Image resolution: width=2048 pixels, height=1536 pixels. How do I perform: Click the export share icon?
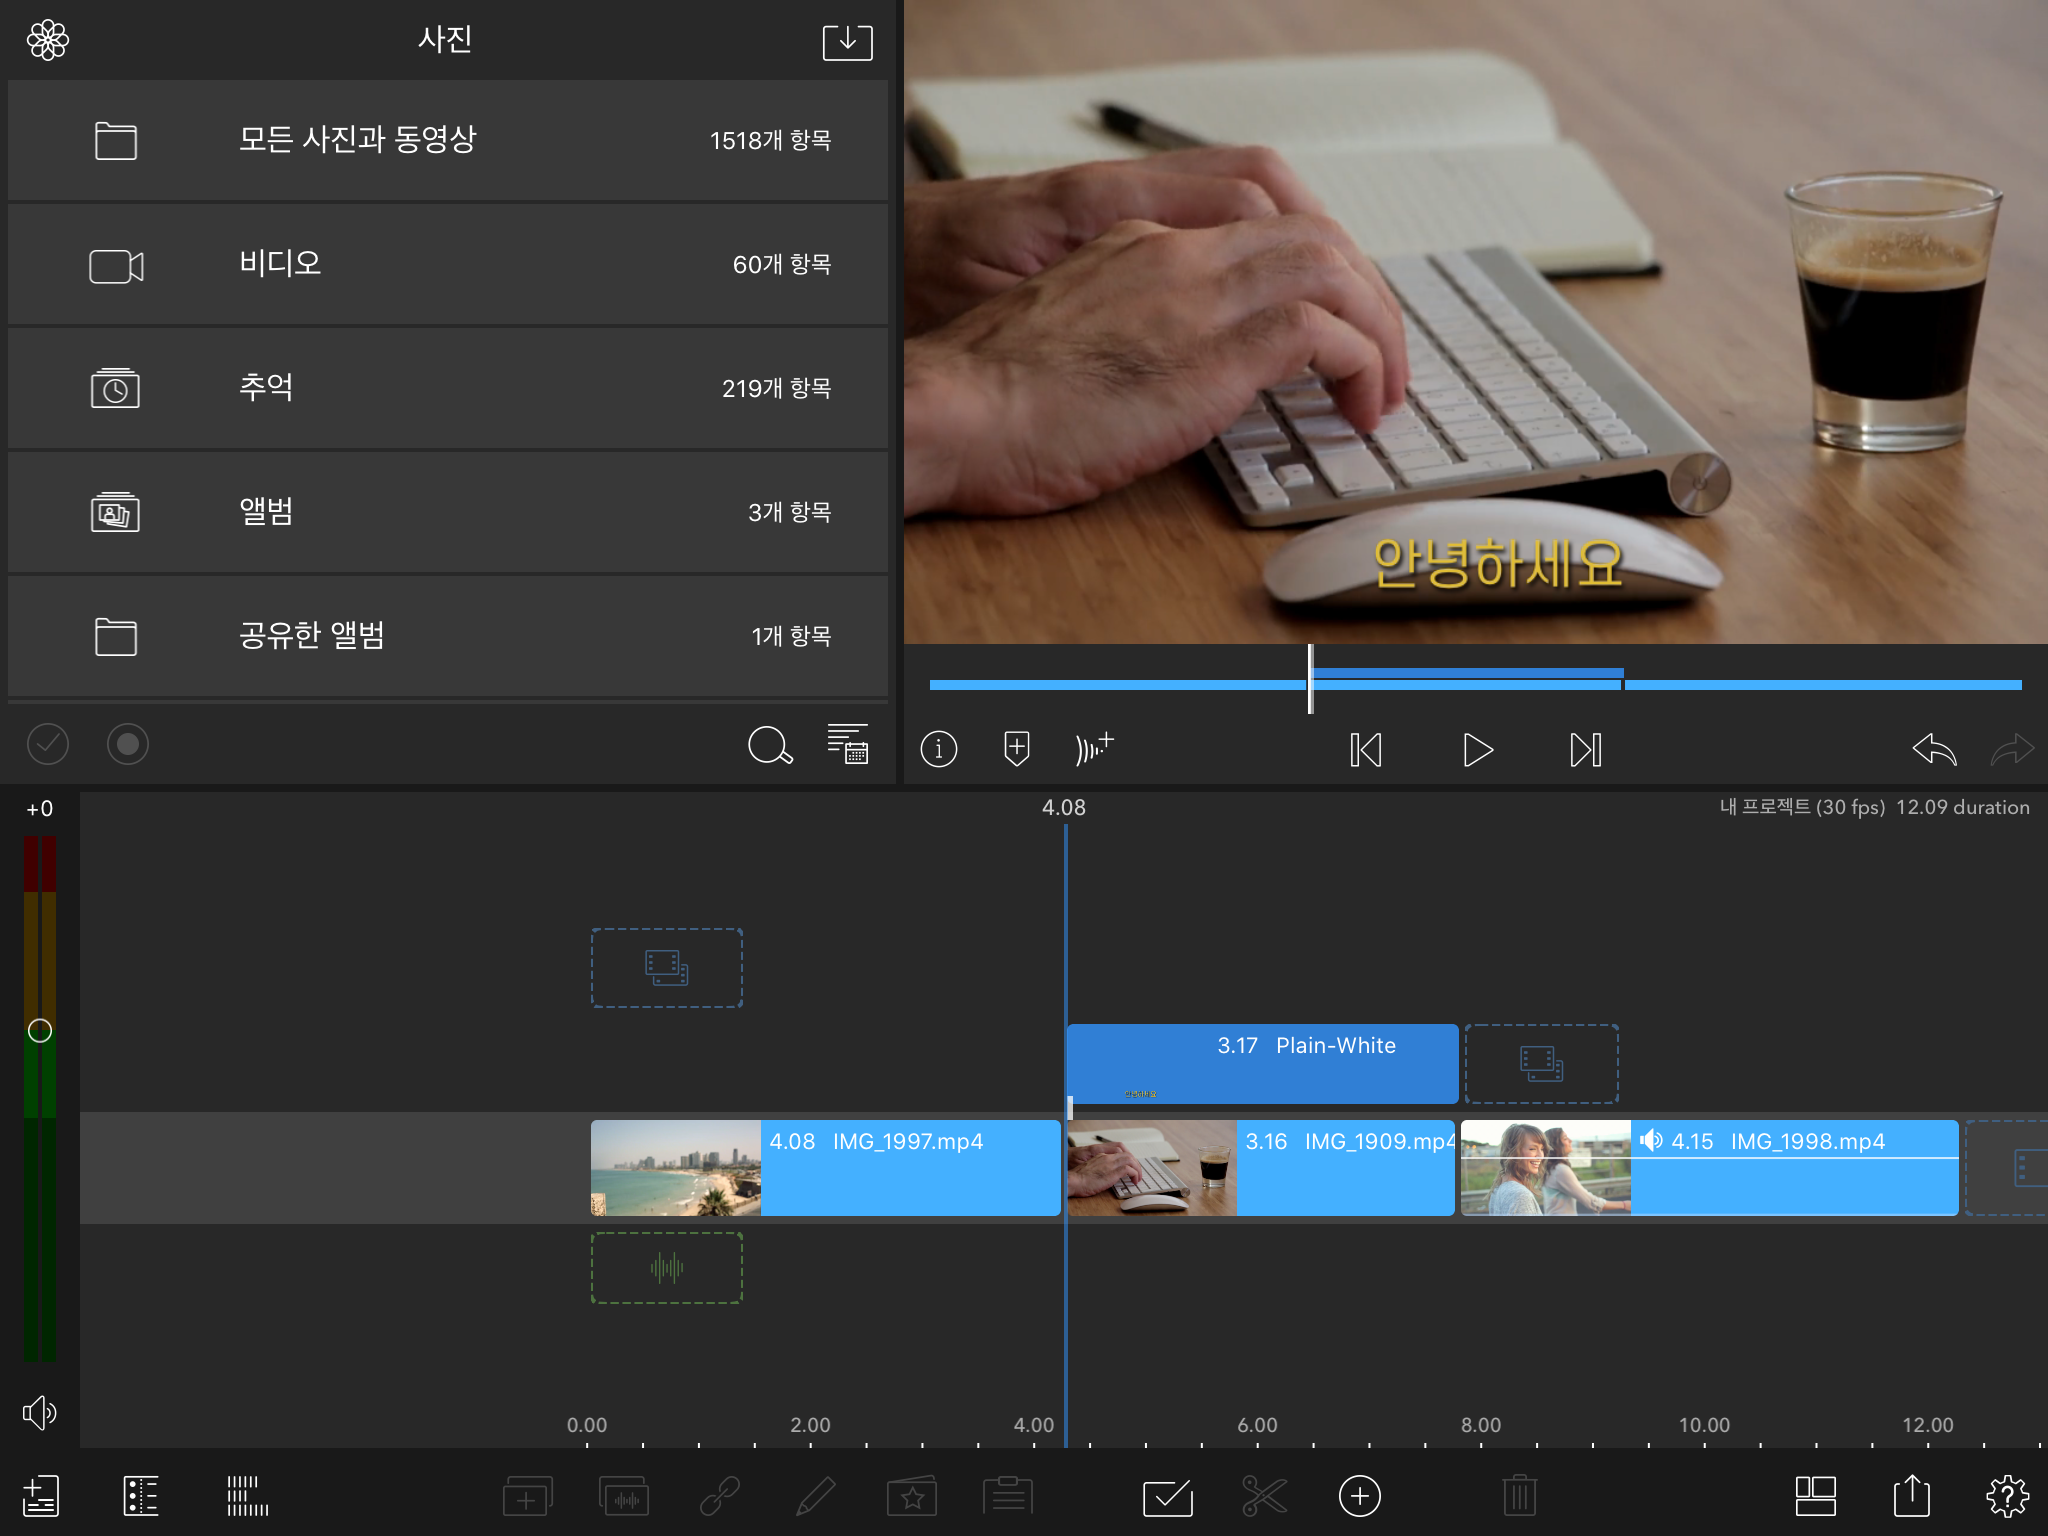[1911, 1496]
